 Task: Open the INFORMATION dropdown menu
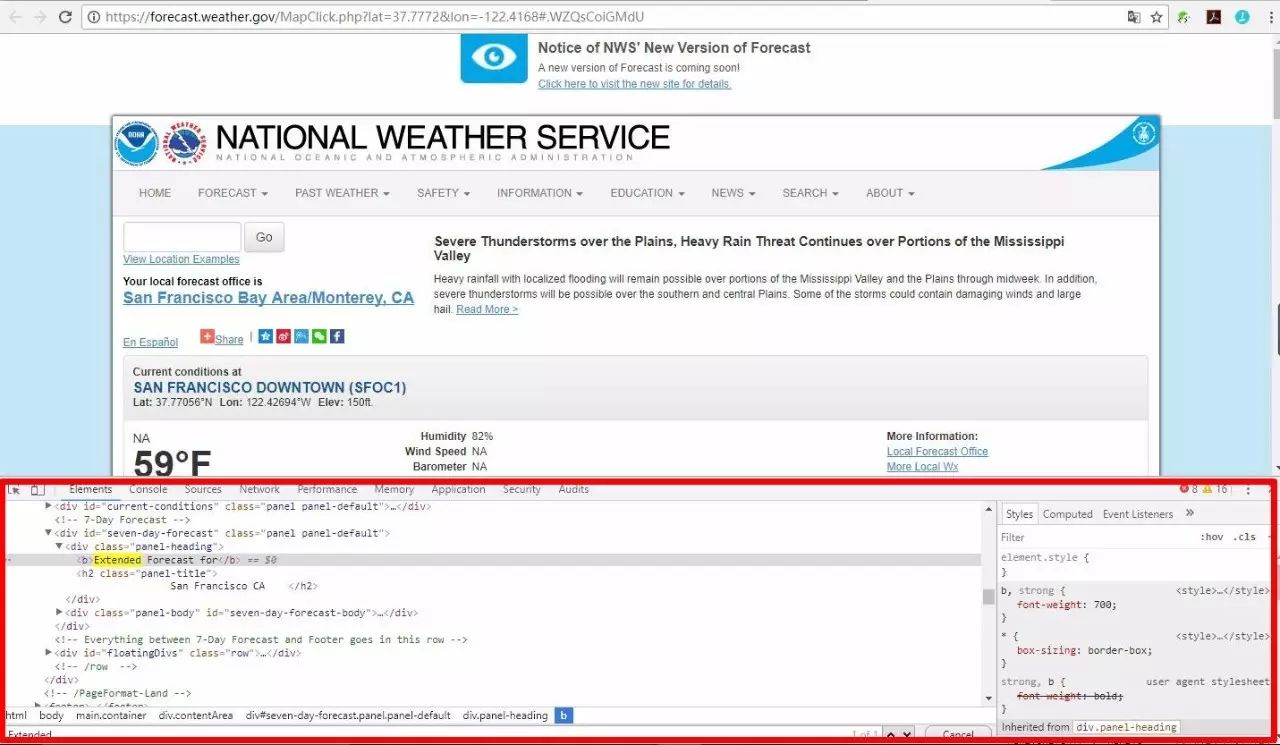point(540,193)
